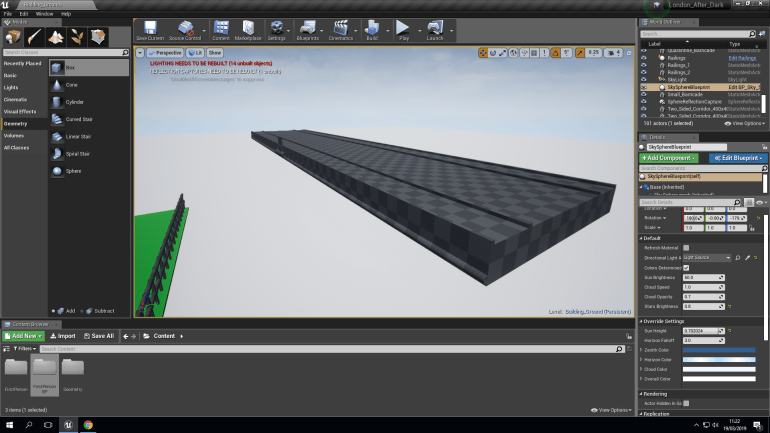The width and height of the screenshot is (770, 433).
Task: Click Save Current in the toolbar
Action: pos(150,30)
